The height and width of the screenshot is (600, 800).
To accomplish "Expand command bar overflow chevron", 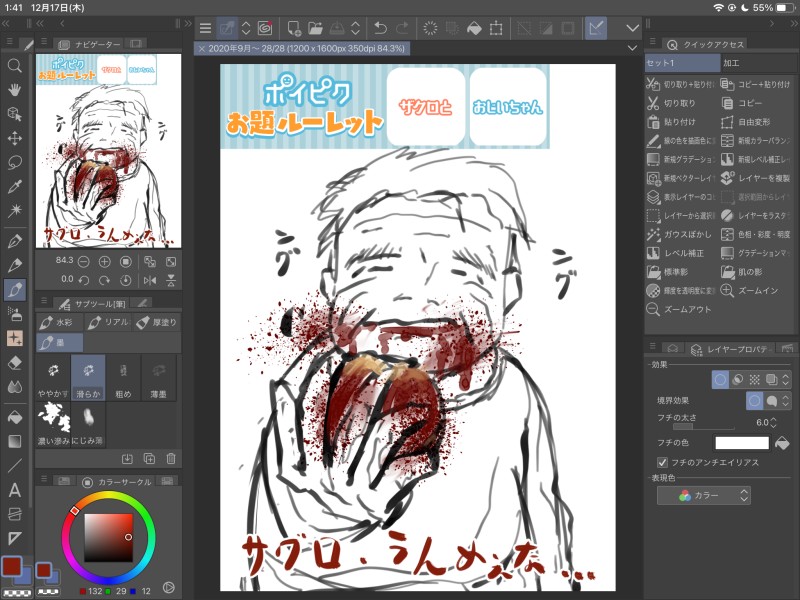I will tap(633, 28).
